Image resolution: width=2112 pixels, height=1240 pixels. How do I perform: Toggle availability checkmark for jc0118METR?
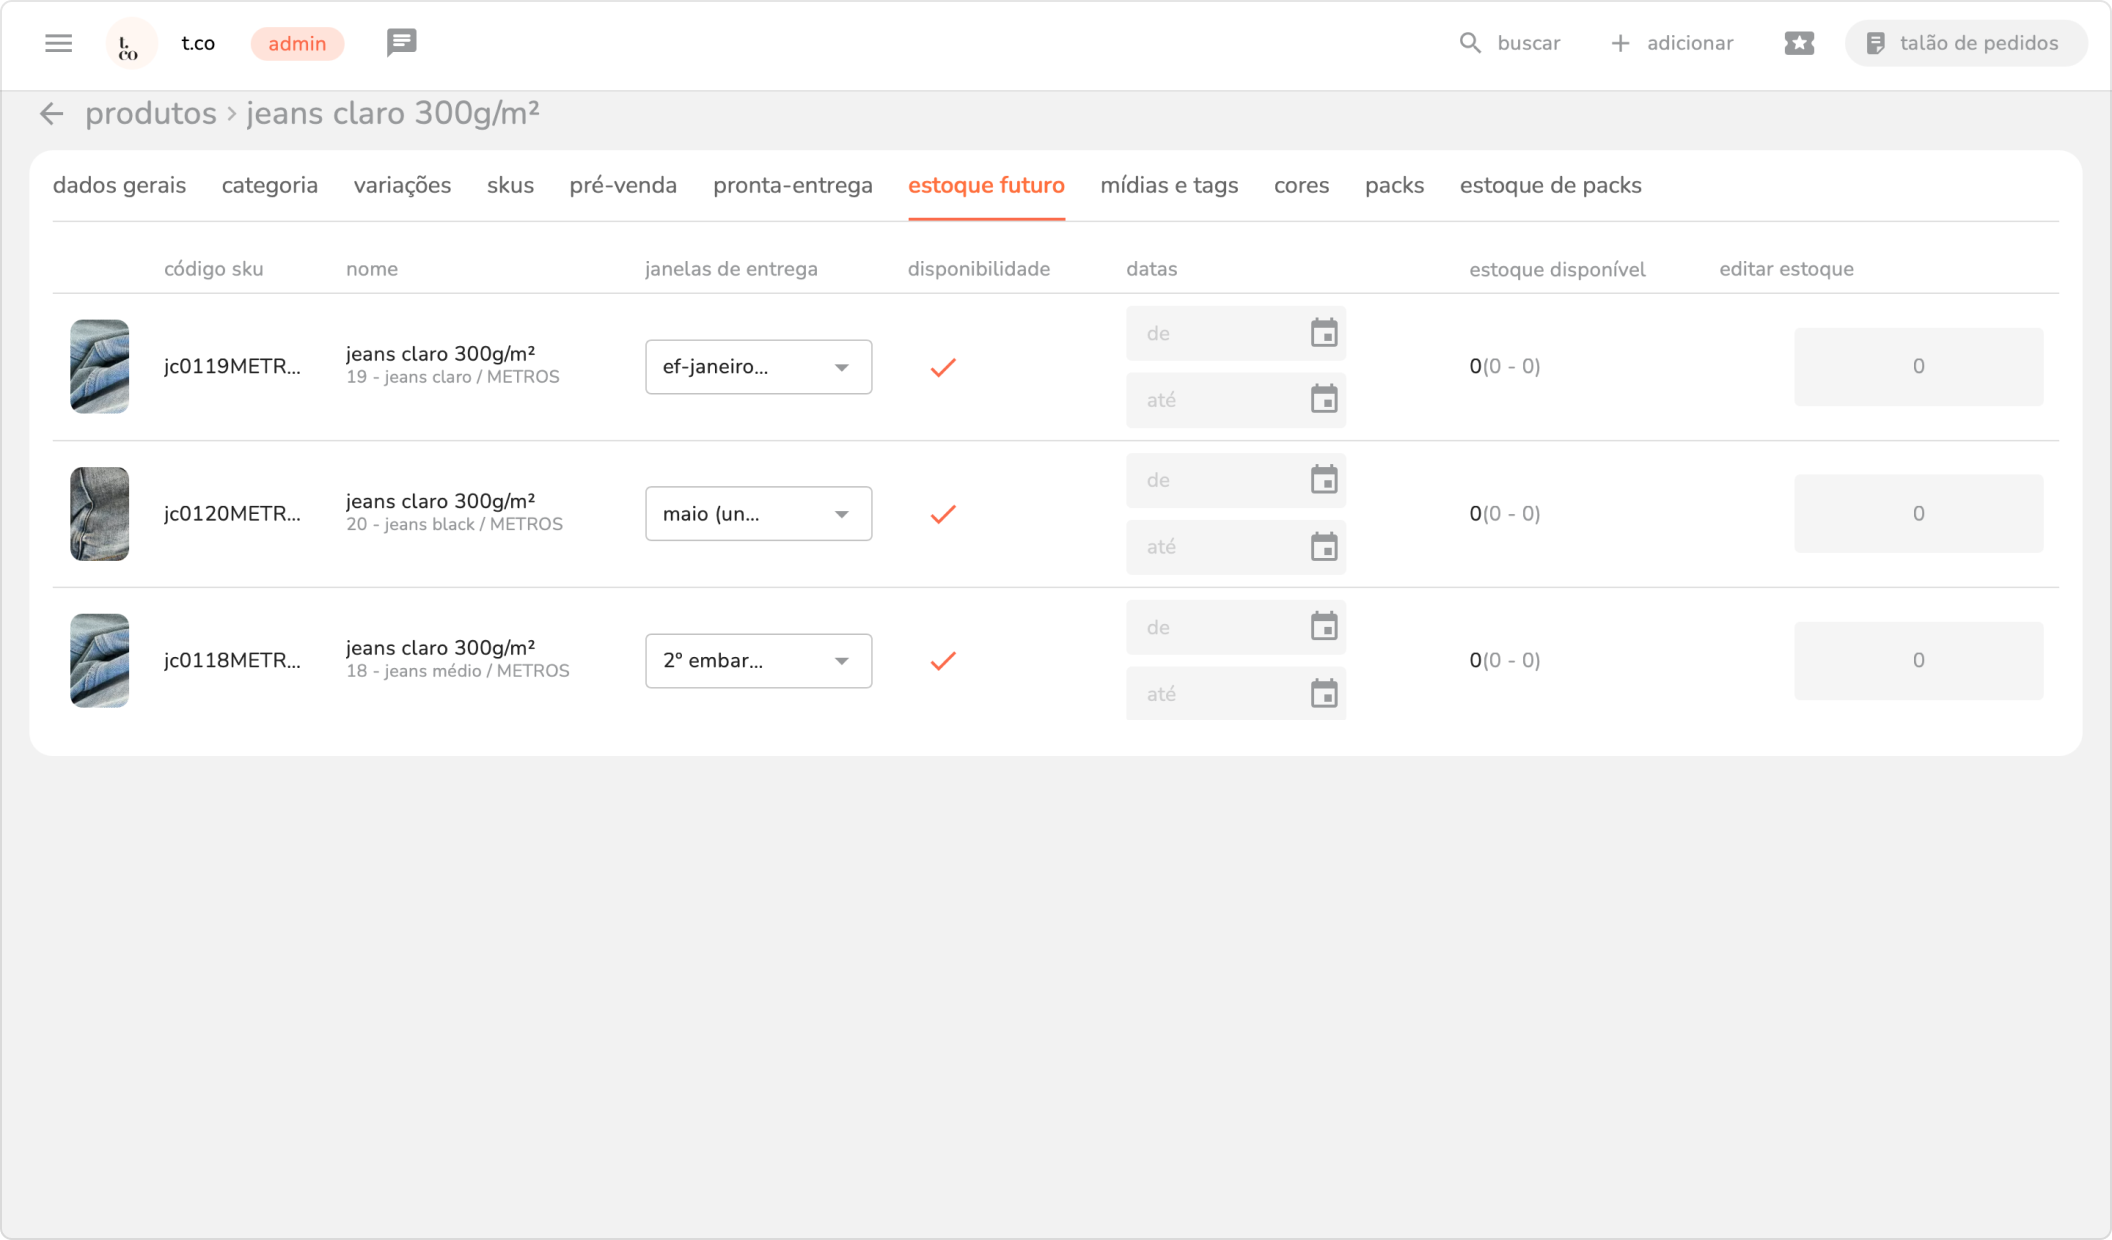pos(942,661)
